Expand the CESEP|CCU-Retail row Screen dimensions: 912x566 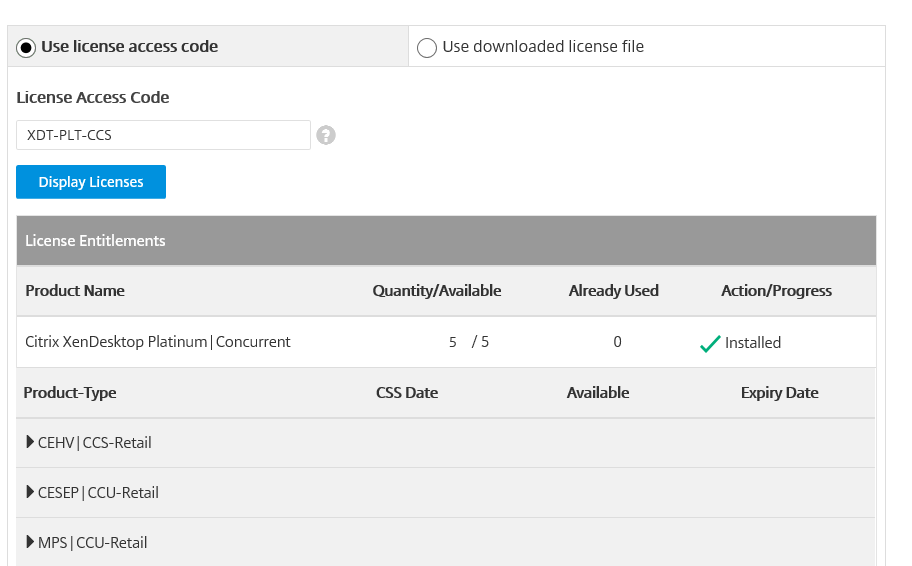pyautogui.click(x=30, y=492)
